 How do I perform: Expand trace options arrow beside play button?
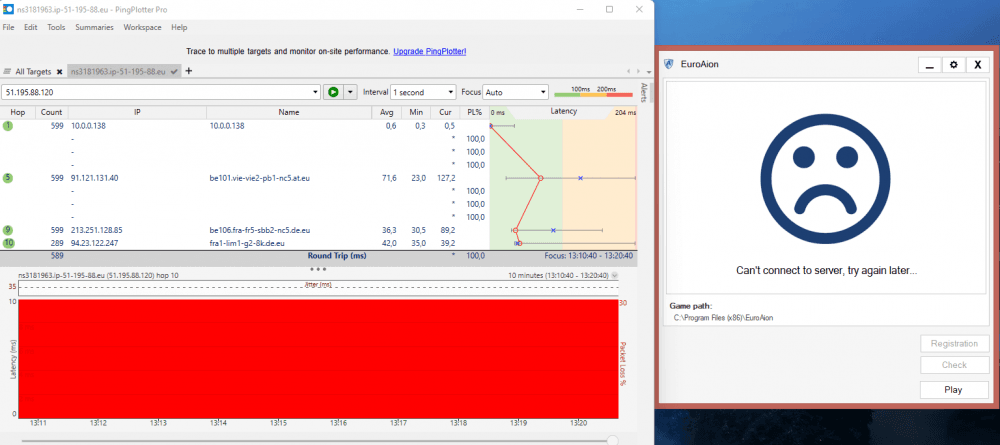(350, 92)
